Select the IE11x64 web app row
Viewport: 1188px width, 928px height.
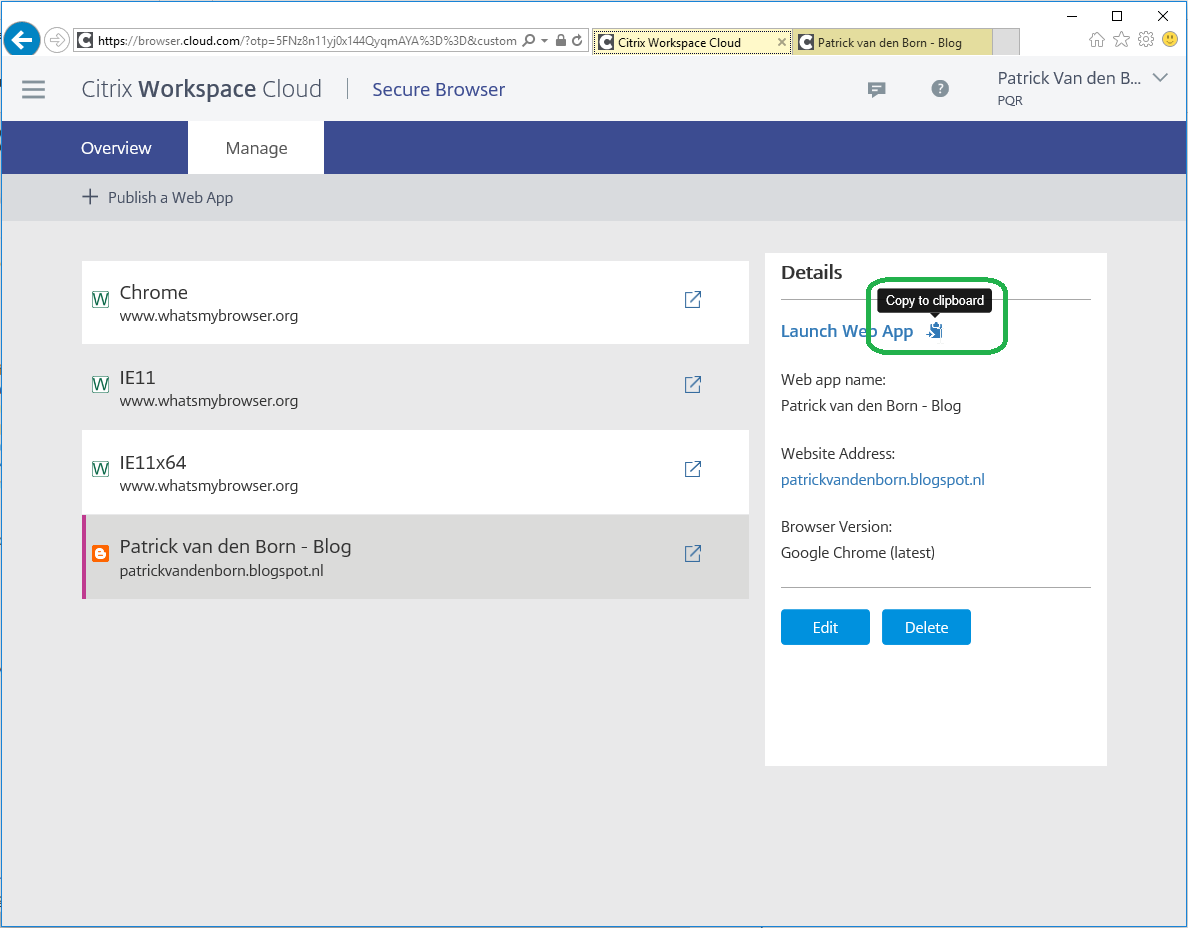pyautogui.click(x=415, y=472)
